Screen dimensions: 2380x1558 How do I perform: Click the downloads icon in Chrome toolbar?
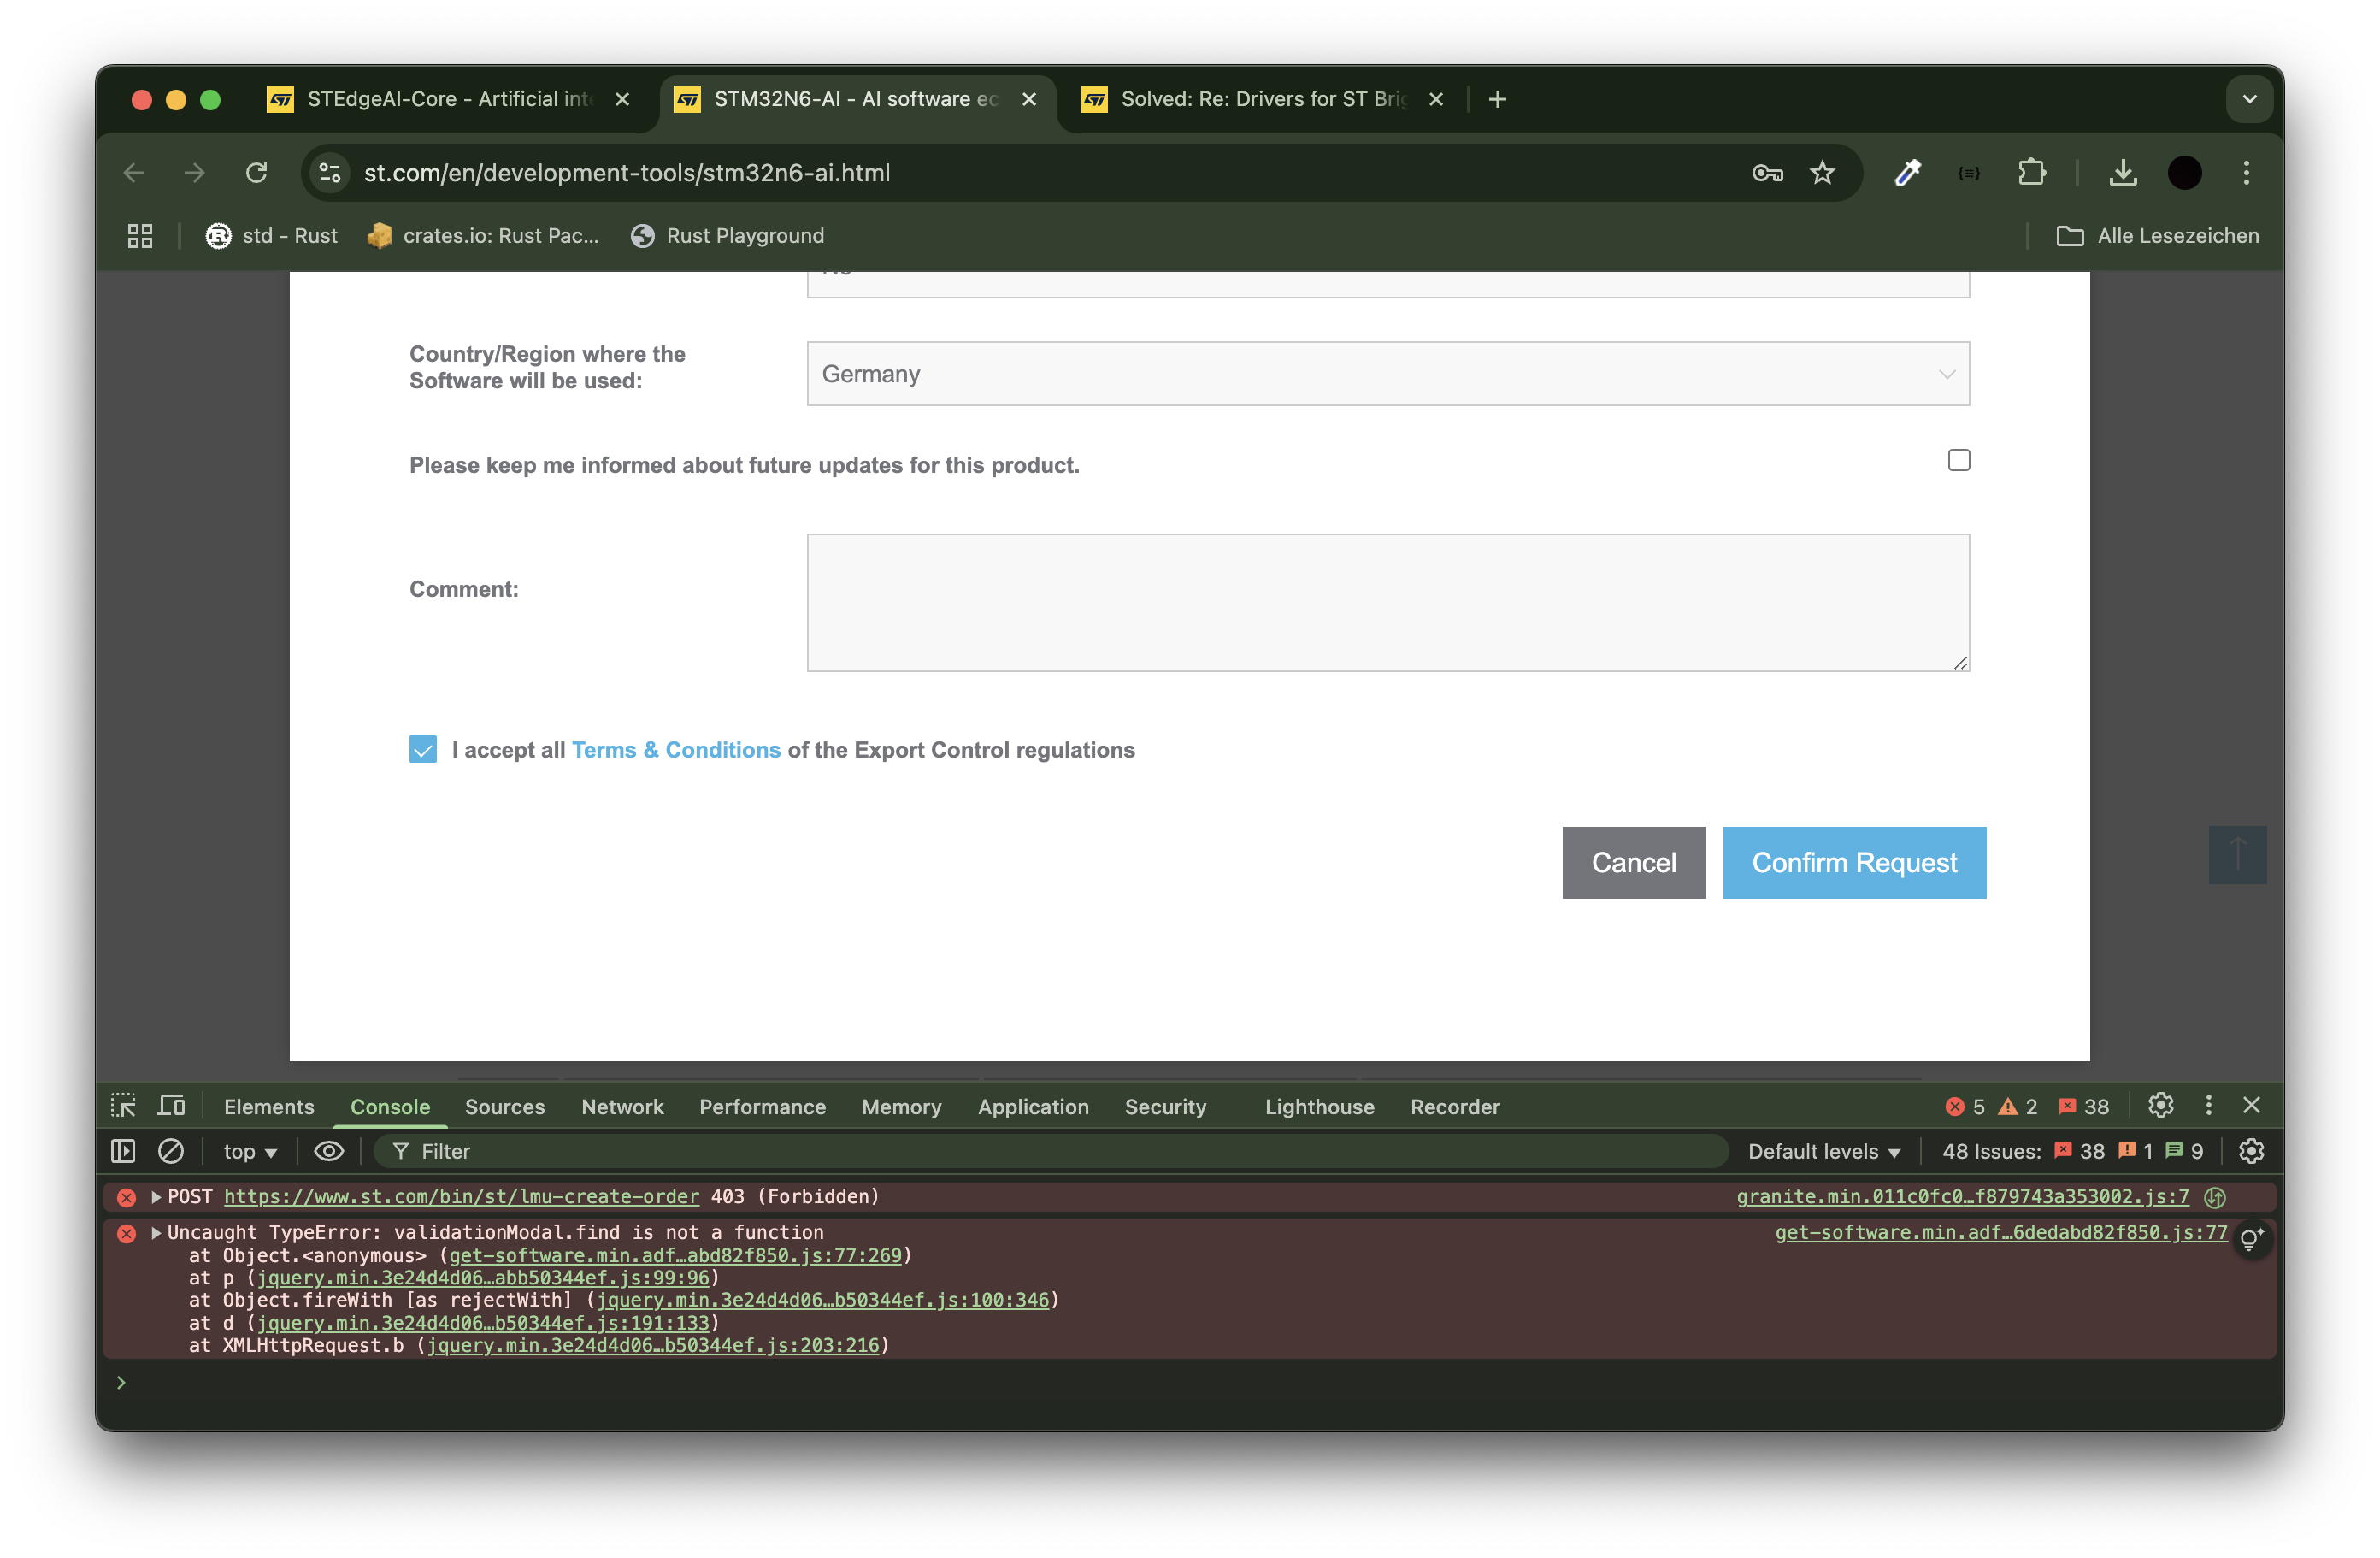click(x=2122, y=173)
